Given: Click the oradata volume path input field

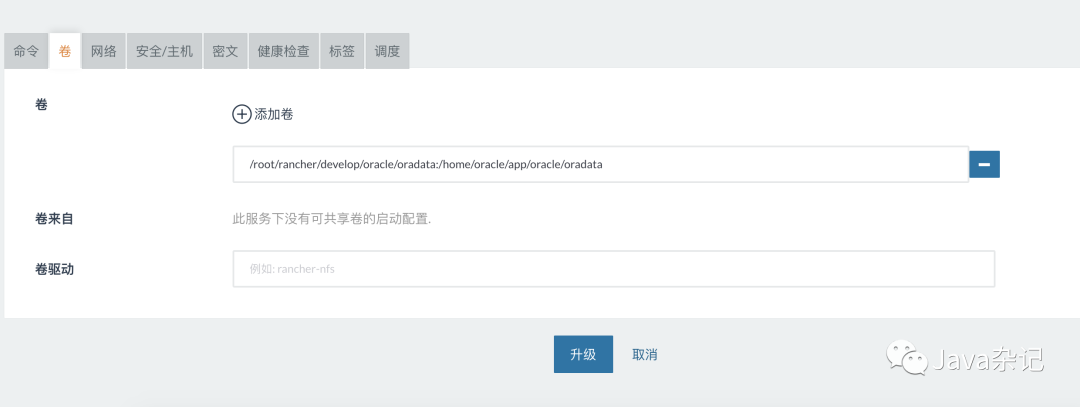Looking at the screenshot, I should click(x=601, y=165).
